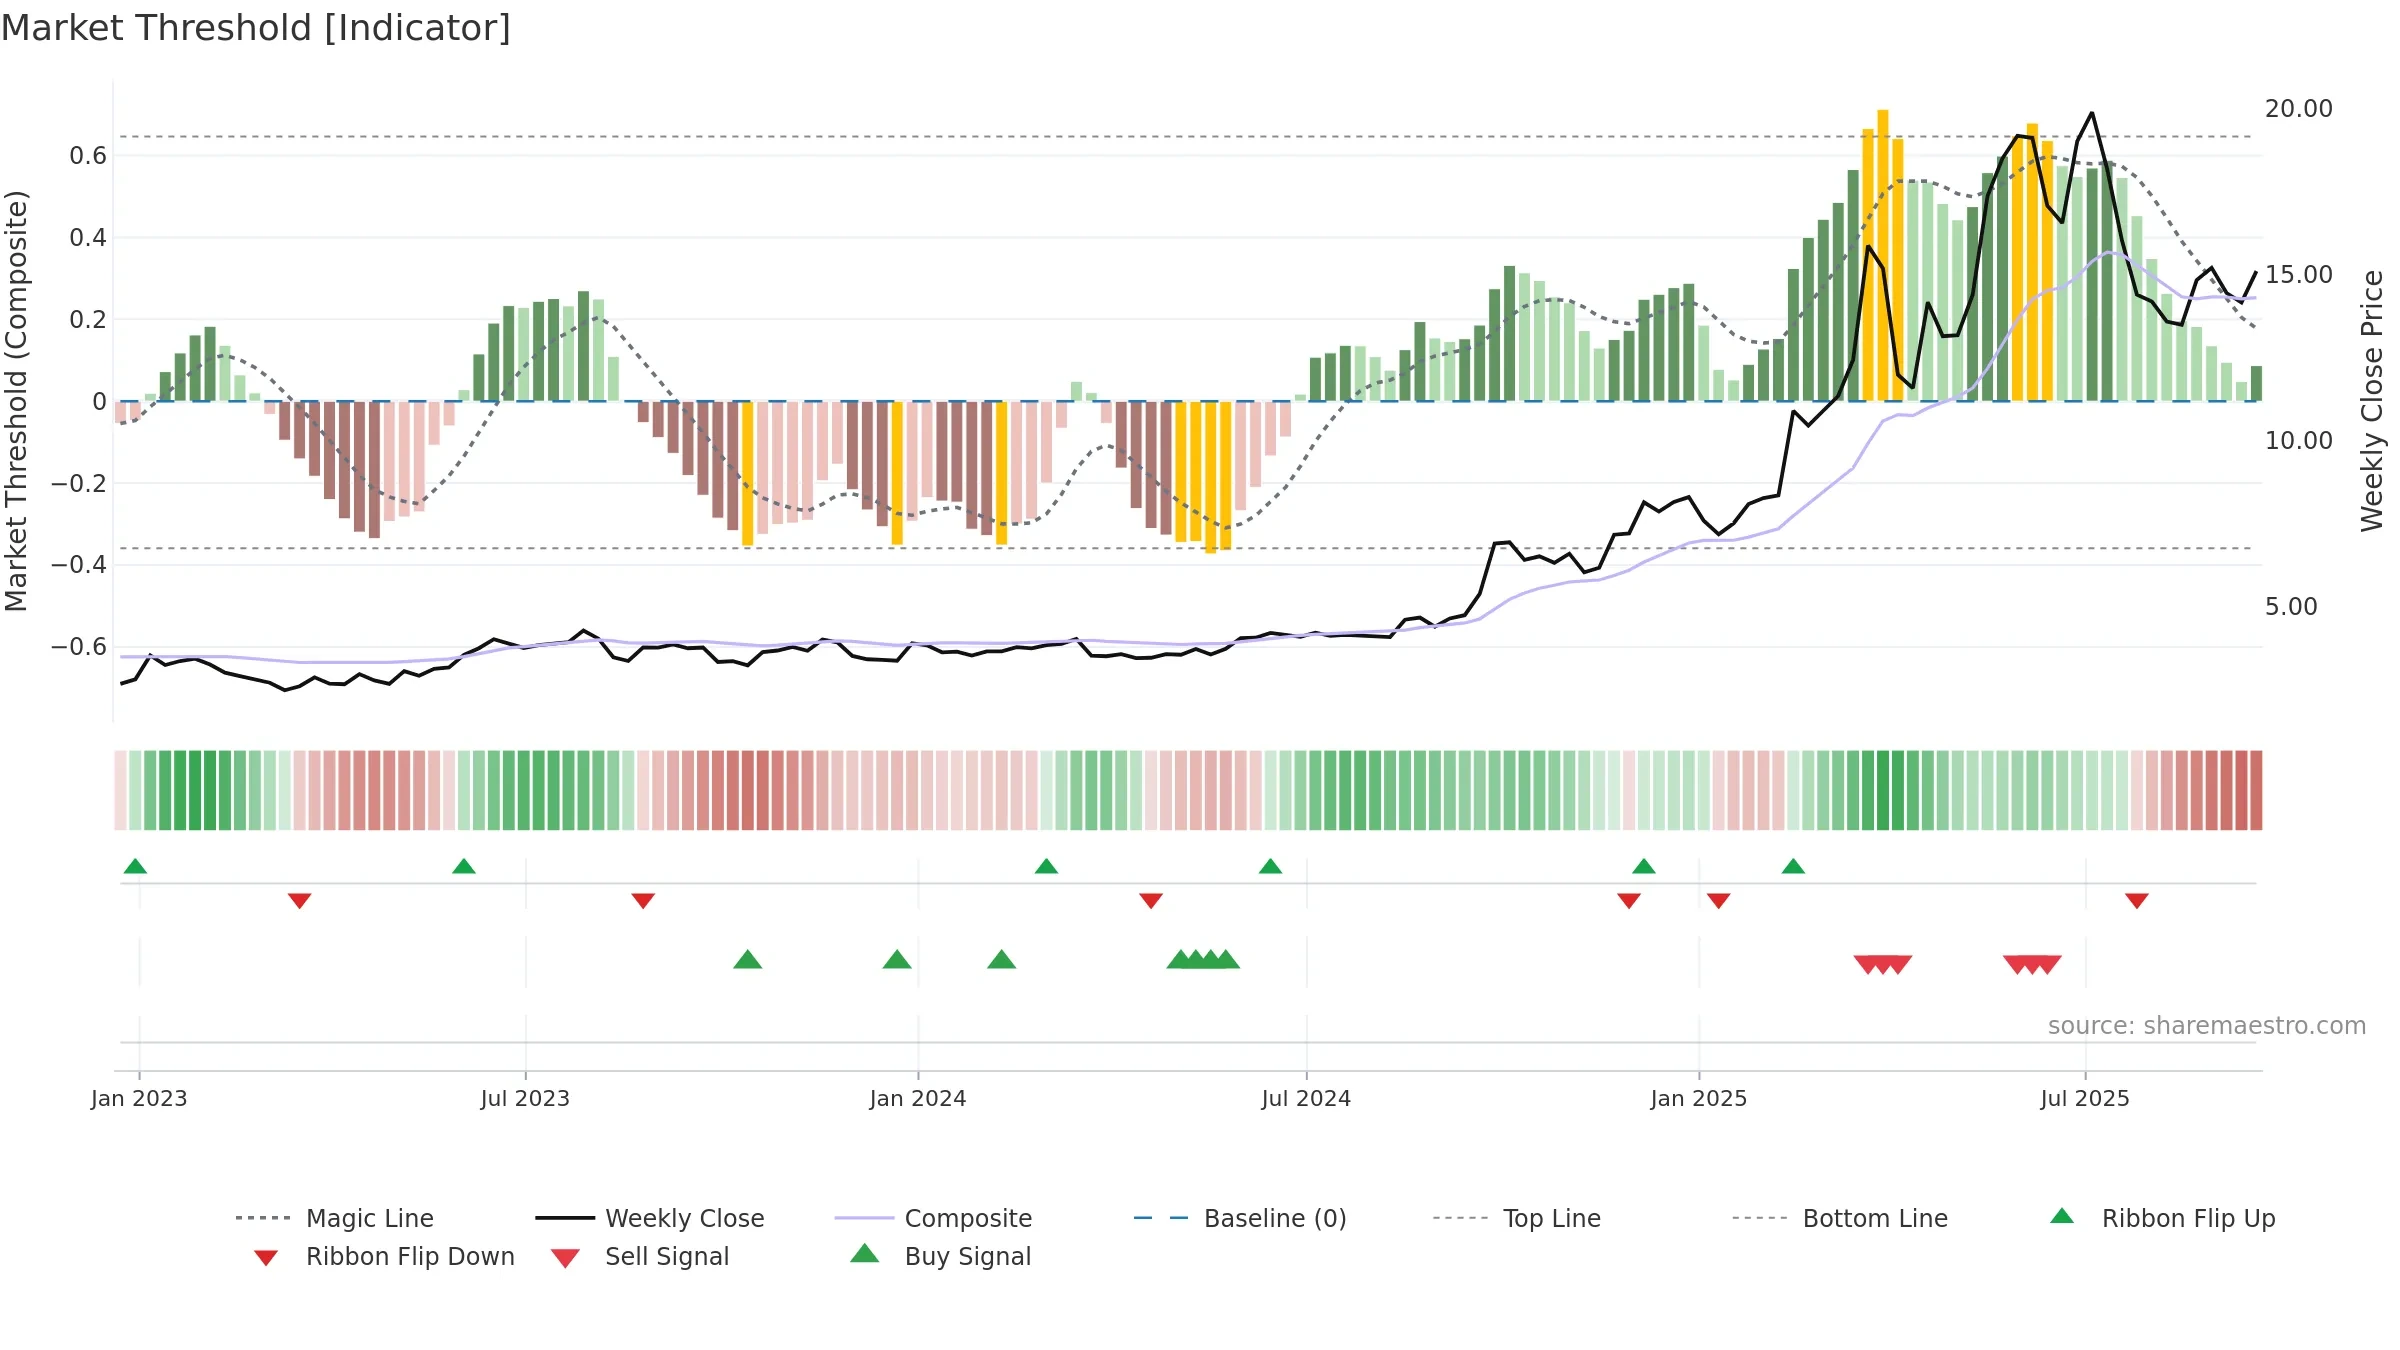Toggle Sell Signal legend entry
The height and width of the screenshot is (1350, 2400).
[640, 1256]
